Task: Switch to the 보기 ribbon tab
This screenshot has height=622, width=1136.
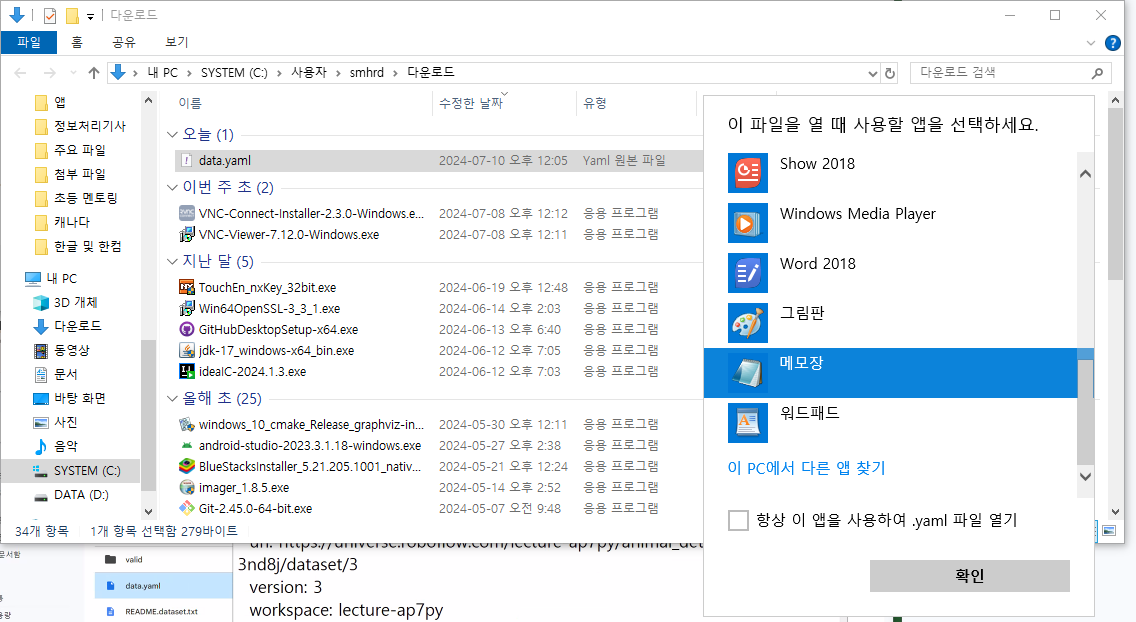Action: coord(177,42)
